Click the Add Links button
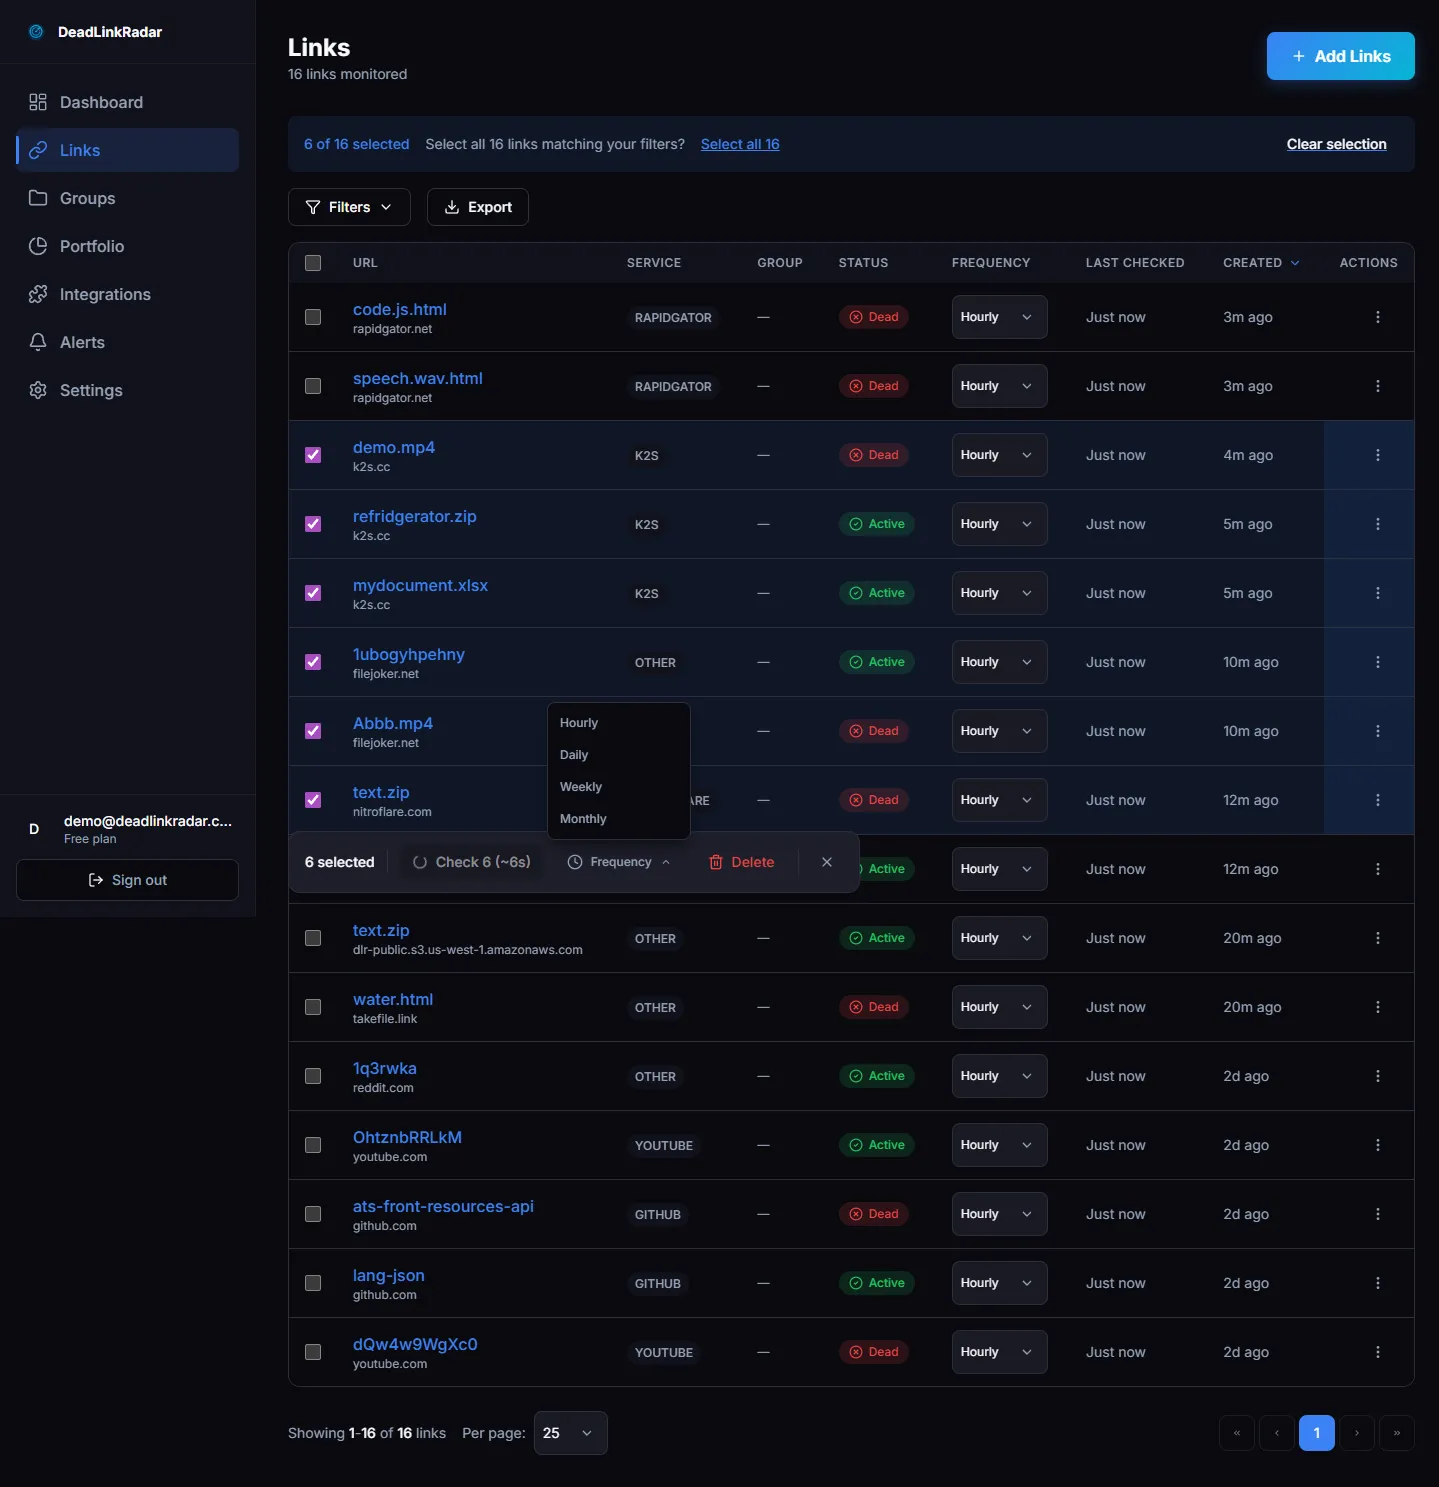Screen dimensions: 1439x1487 (1340, 56)
